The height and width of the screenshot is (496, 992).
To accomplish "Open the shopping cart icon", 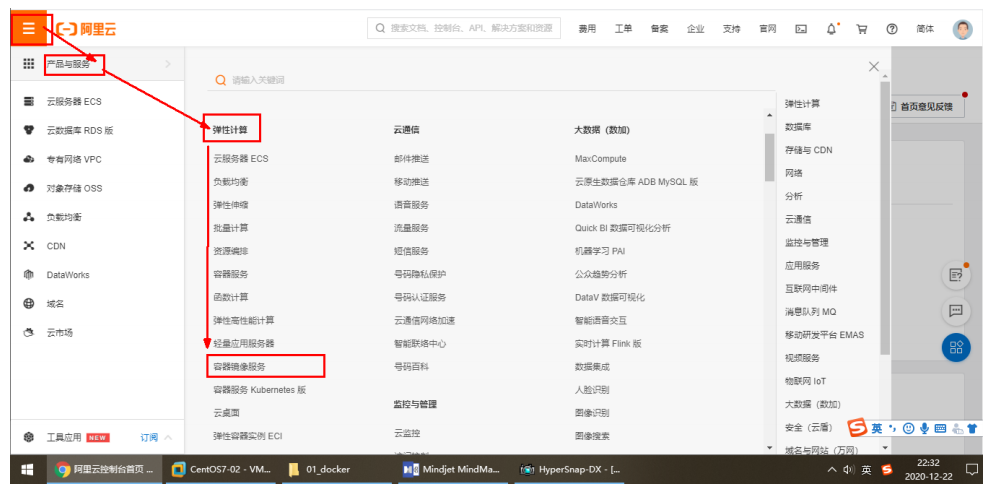I will pyautogui.click(x=862, y=29).
